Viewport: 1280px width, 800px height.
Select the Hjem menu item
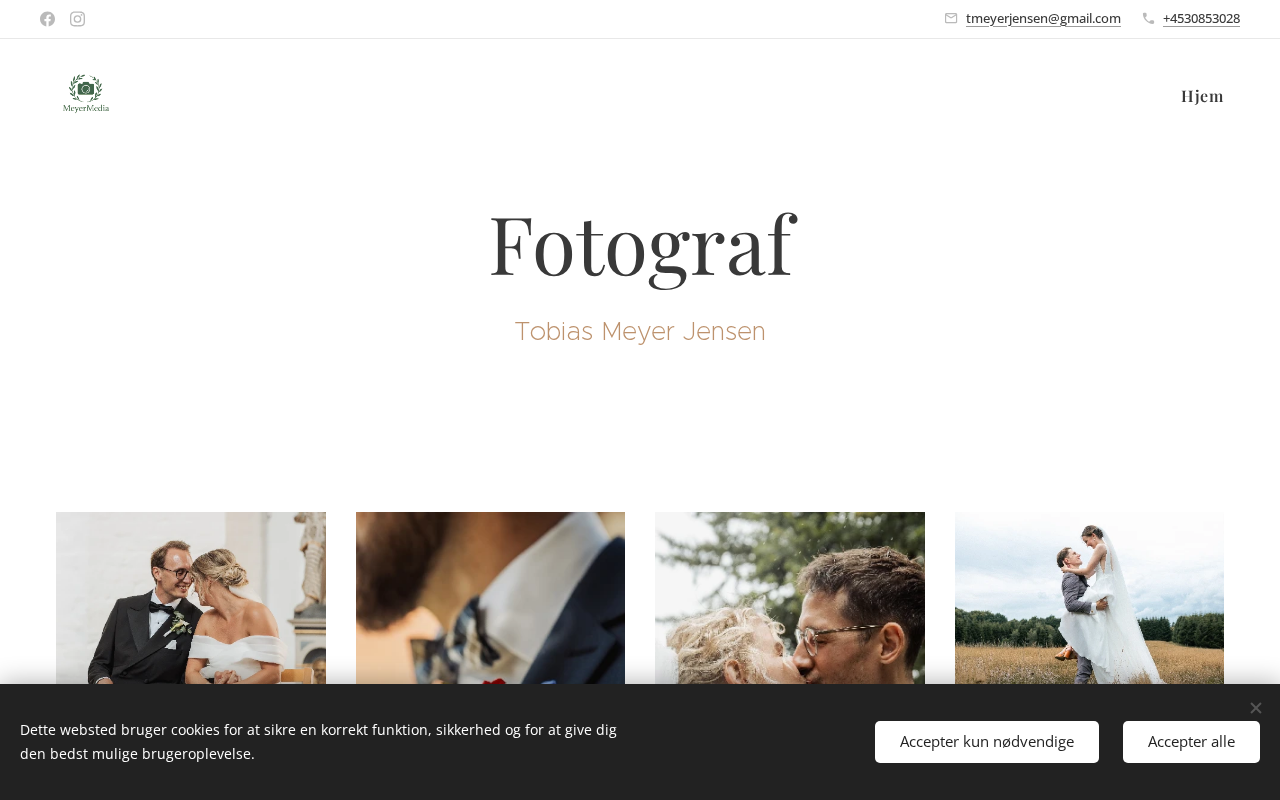(x=1202, y=96)
